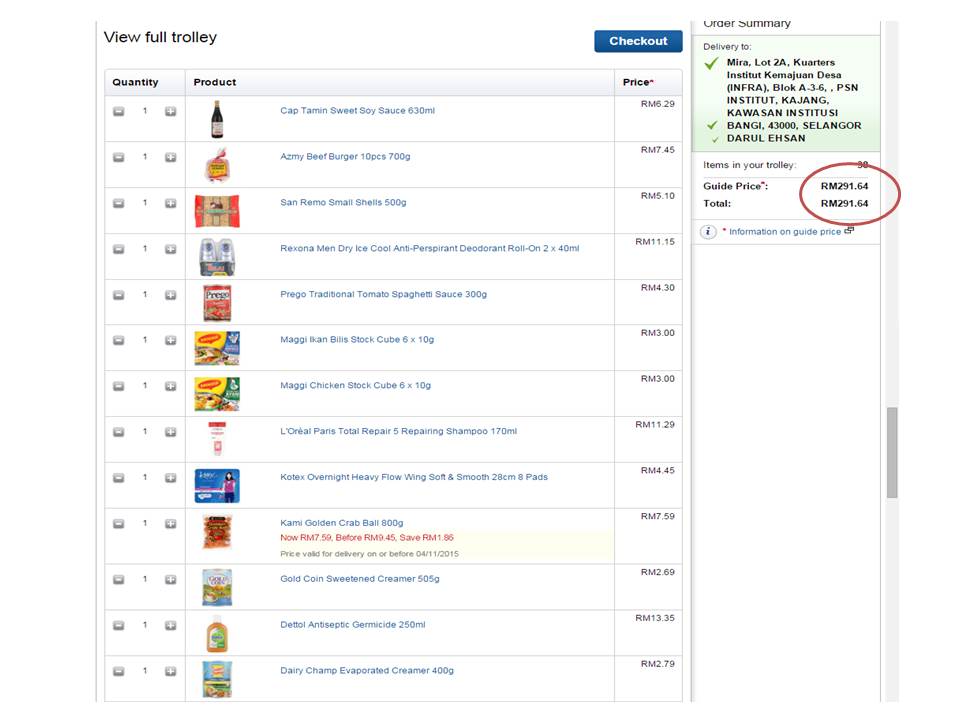Click the RM13.35 Dettol price
The image size is (960, 720).
[654, 618]
